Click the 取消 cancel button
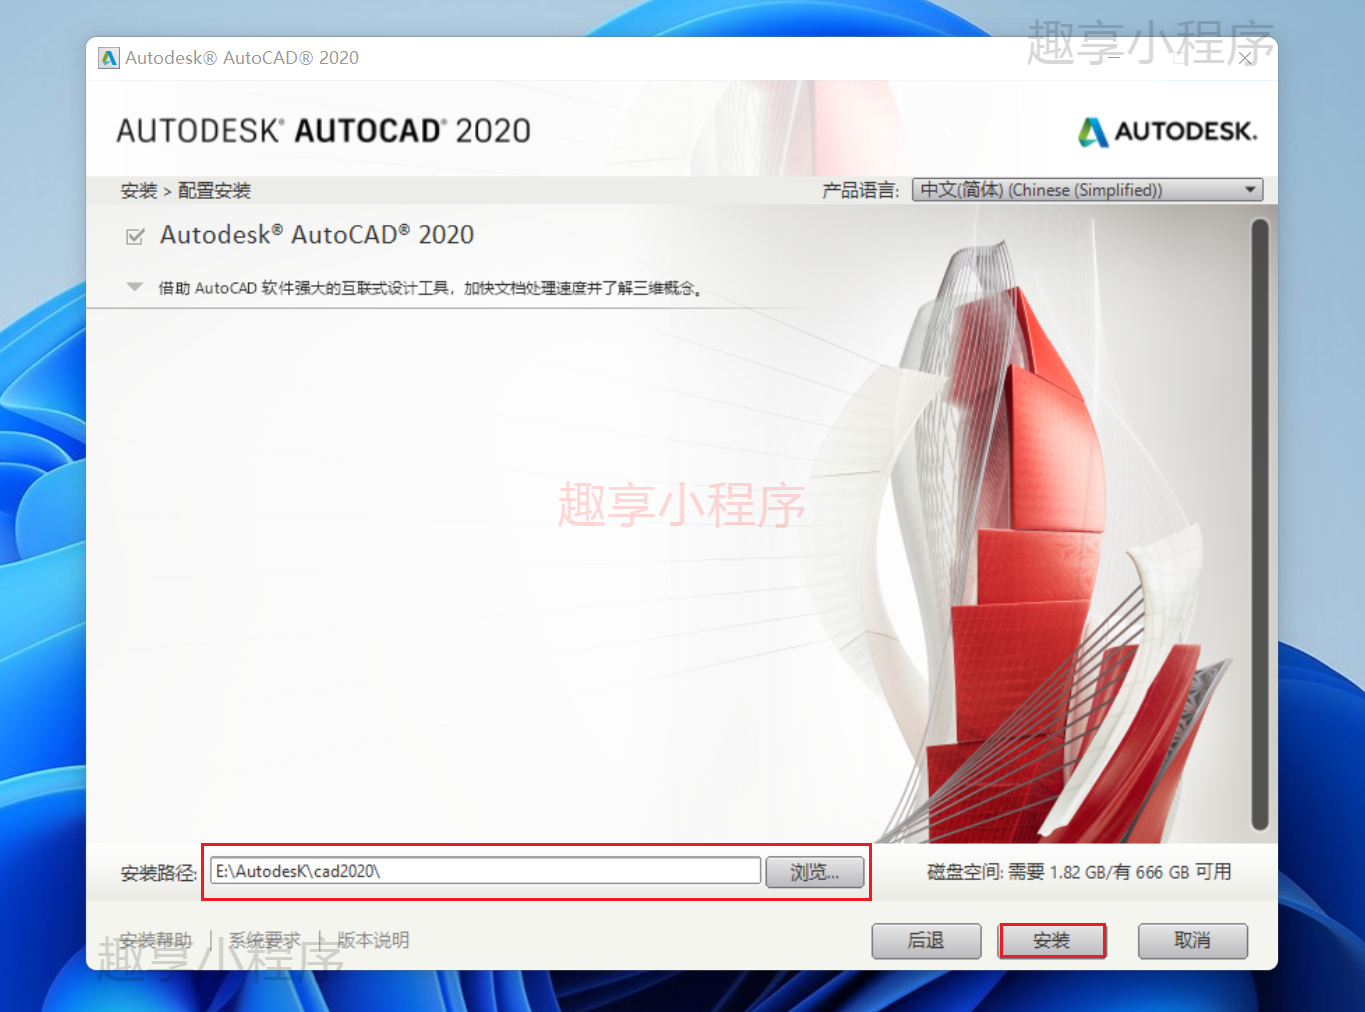The height and width of the screenshot is (1012, 1365). [x=1193, y=941]
